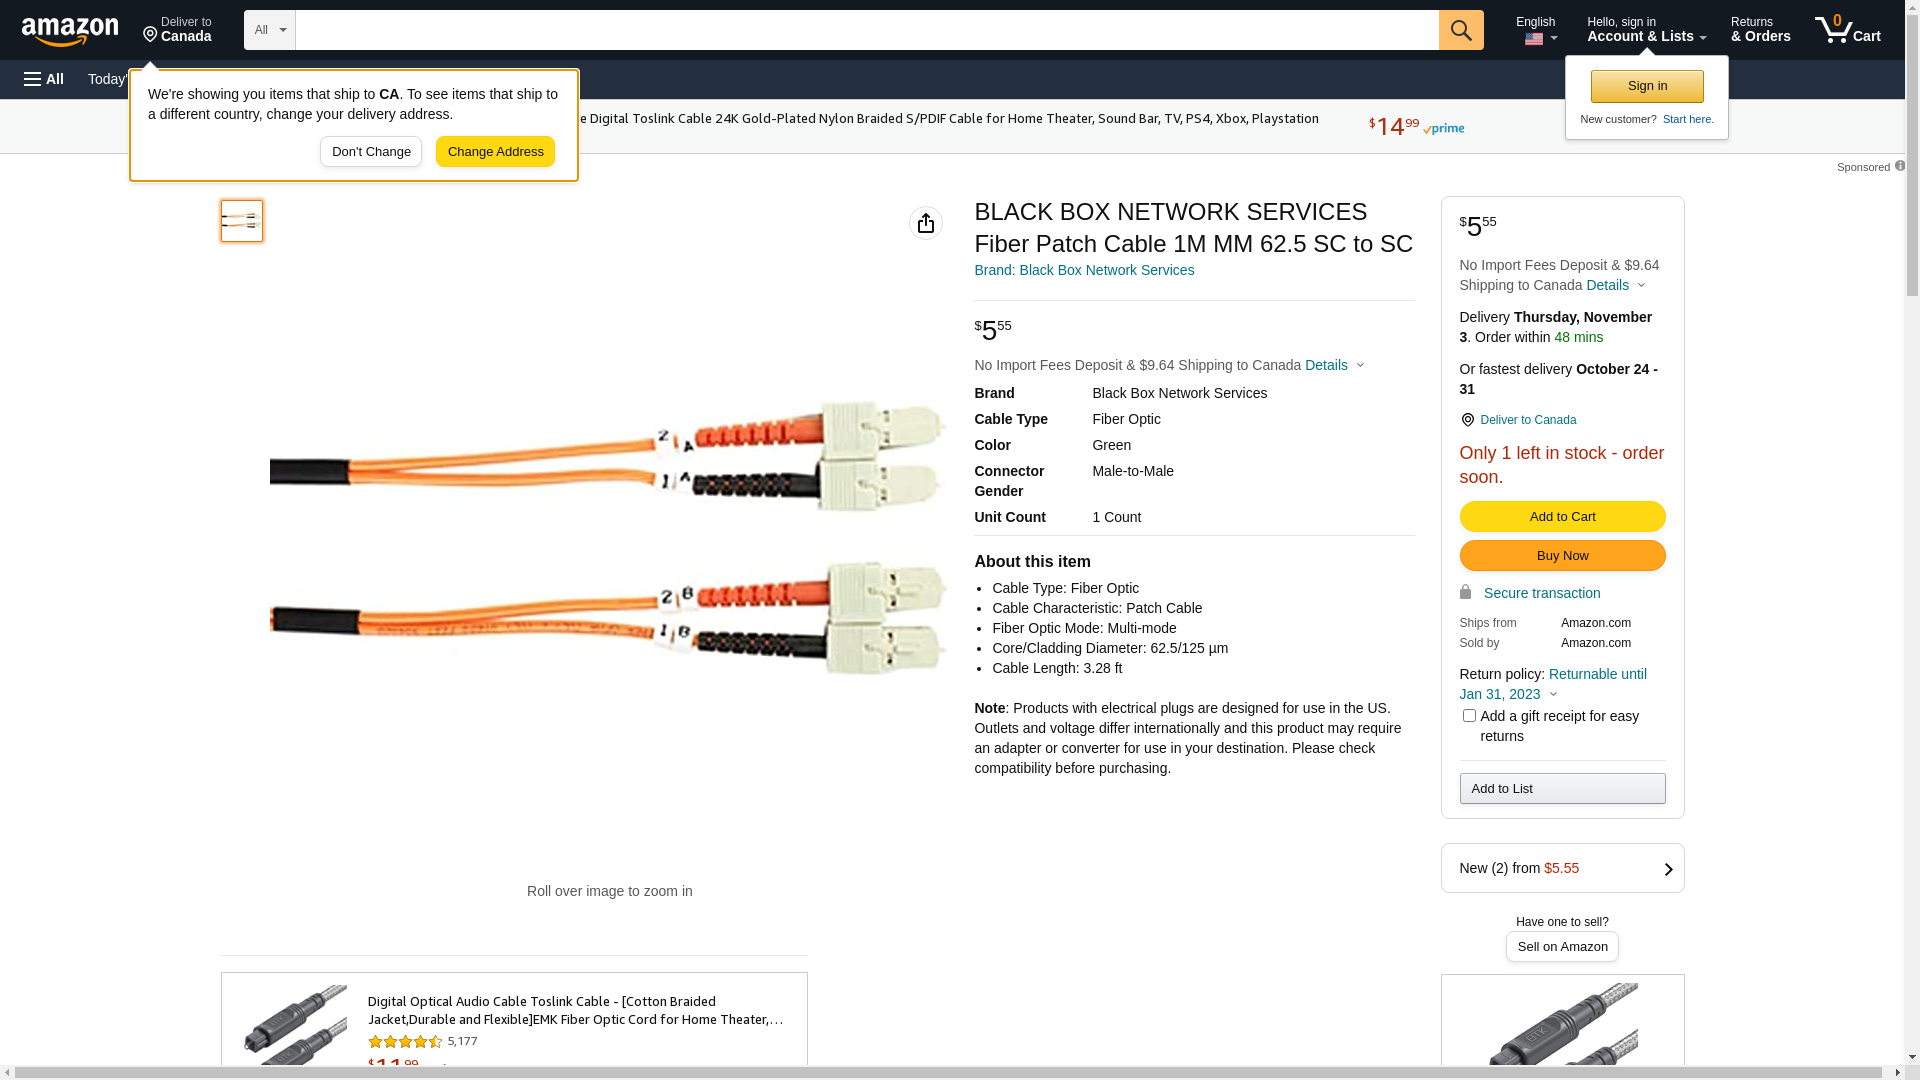This screenshot has width=1920, height=1080.
Task: Click the Add to Cart button
Action: 1562,517
